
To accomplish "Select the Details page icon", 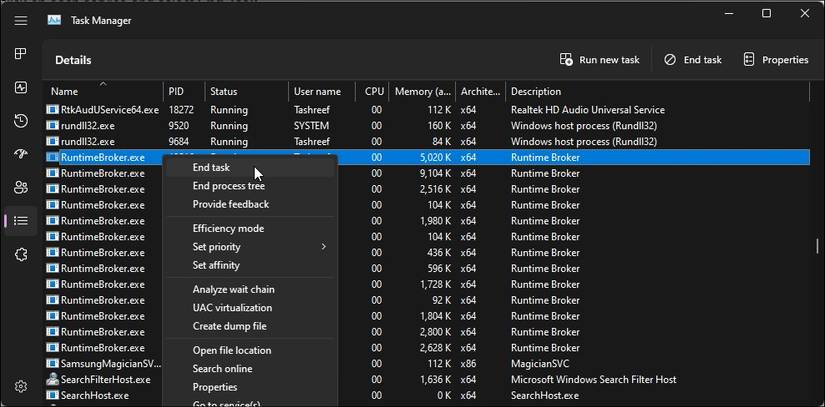I will coord(21,220).
